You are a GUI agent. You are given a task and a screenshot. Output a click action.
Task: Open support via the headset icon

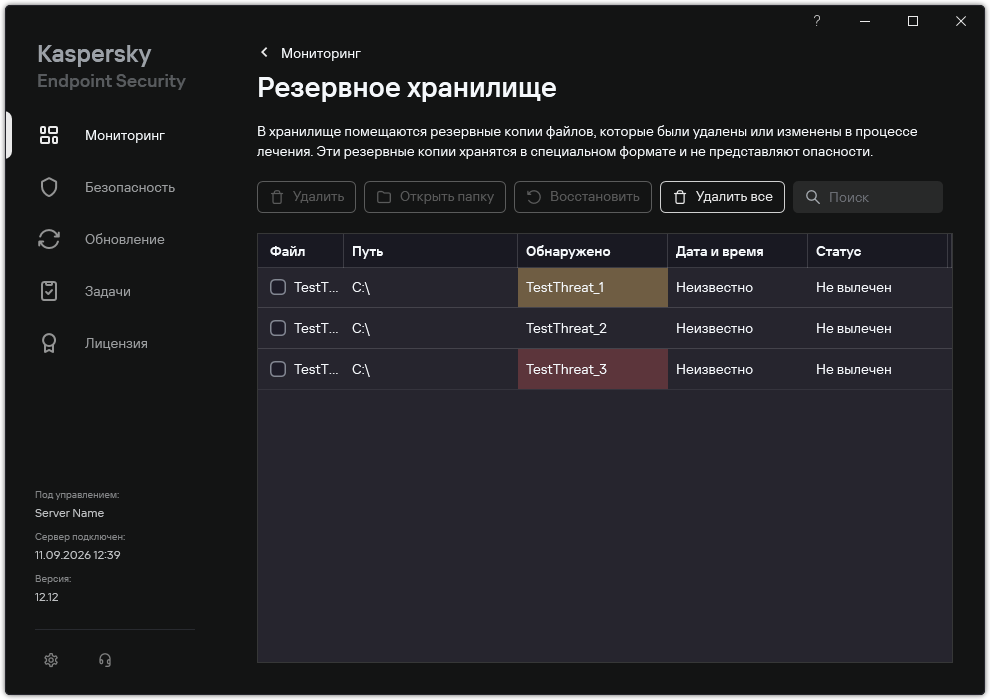pos(105,660)
